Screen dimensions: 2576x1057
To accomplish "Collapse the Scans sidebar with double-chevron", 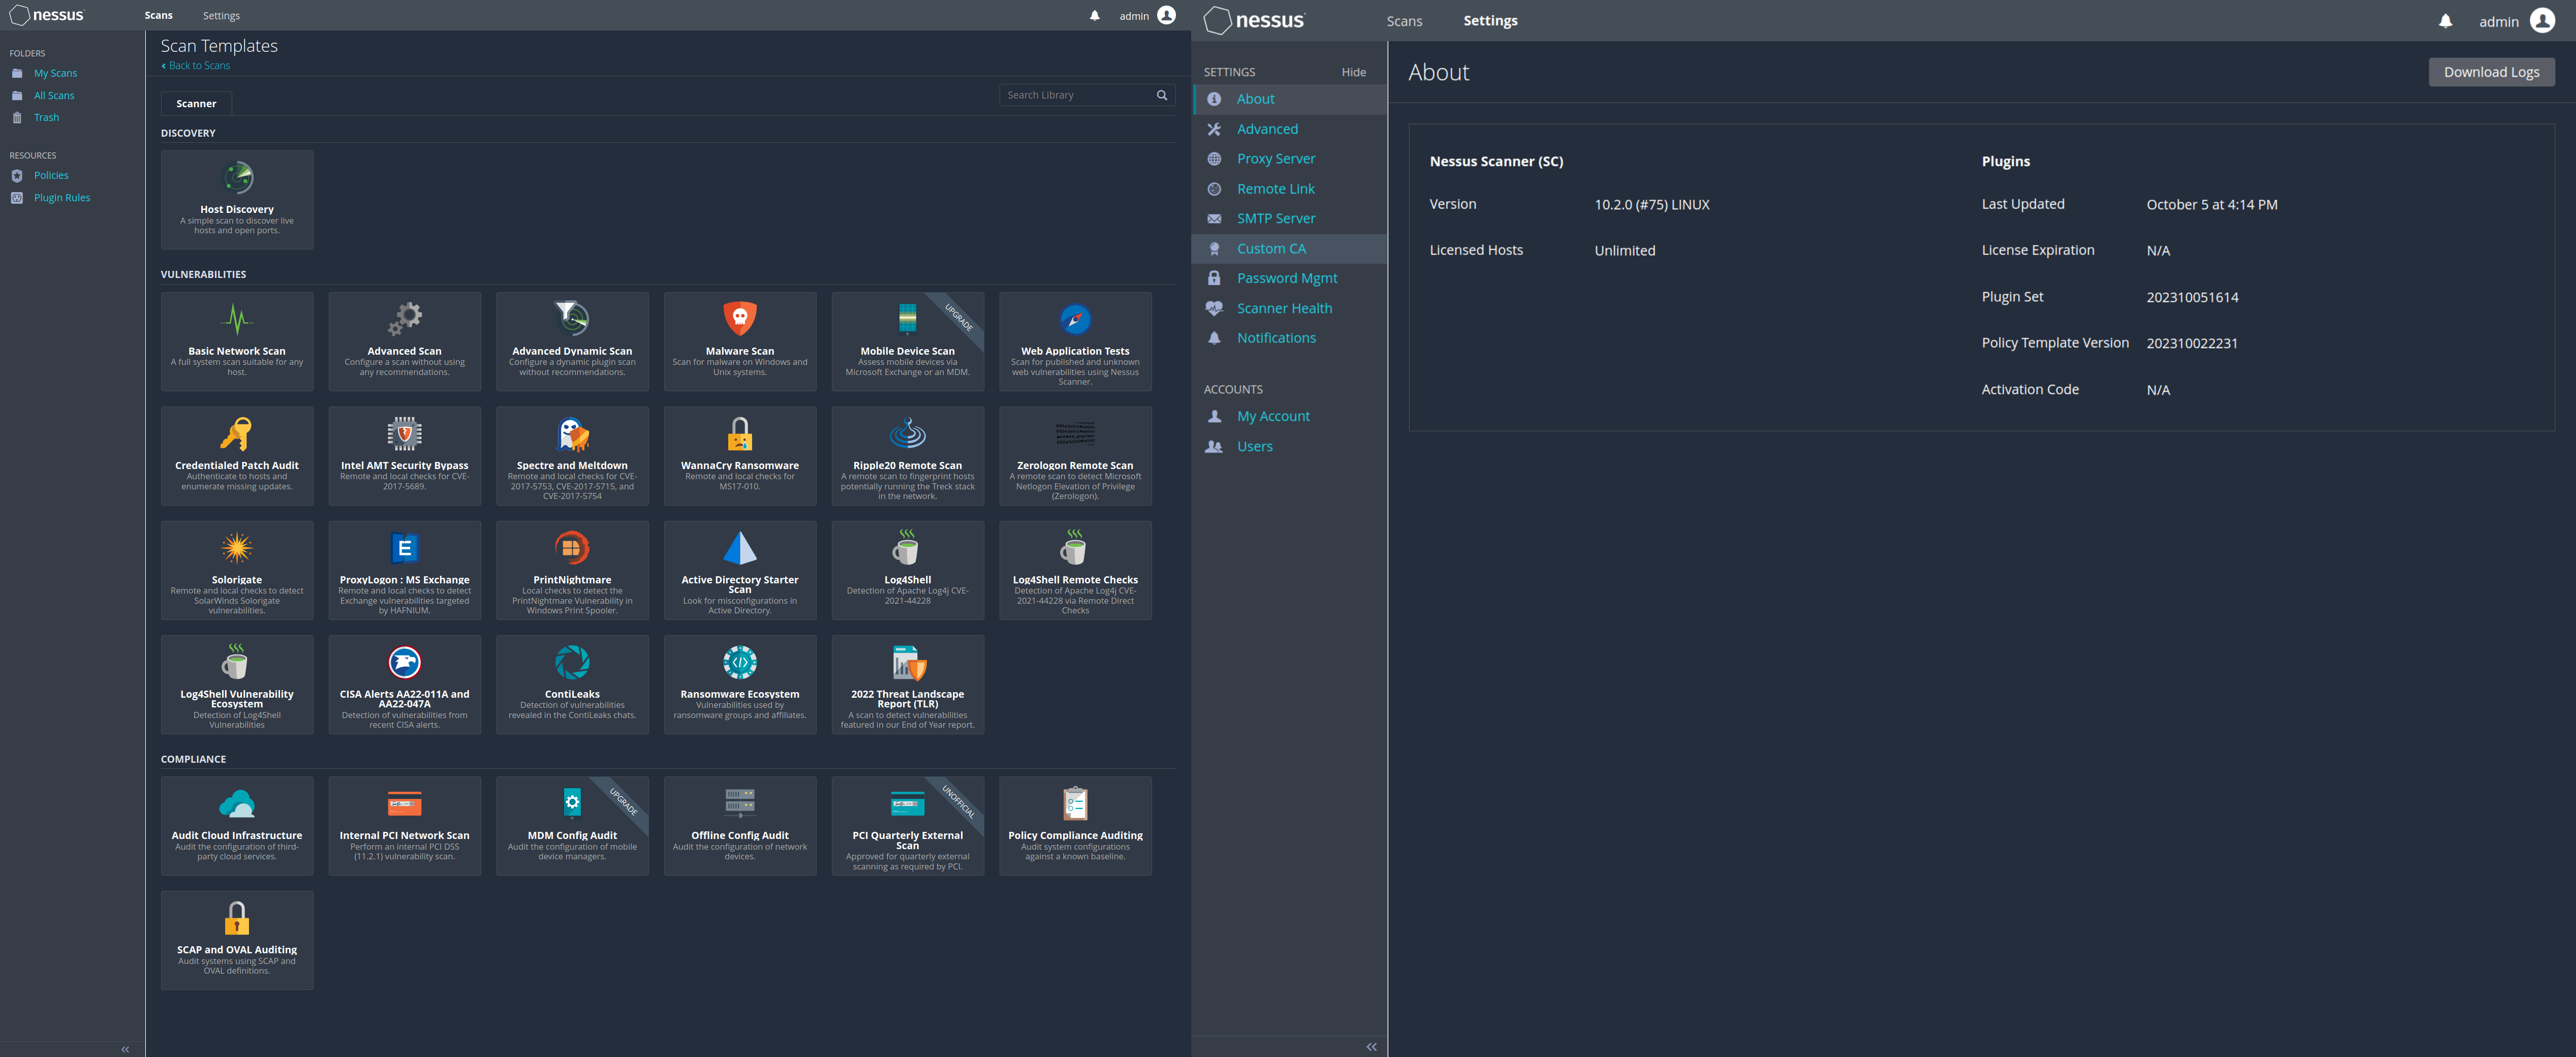I will [125, 1049].
